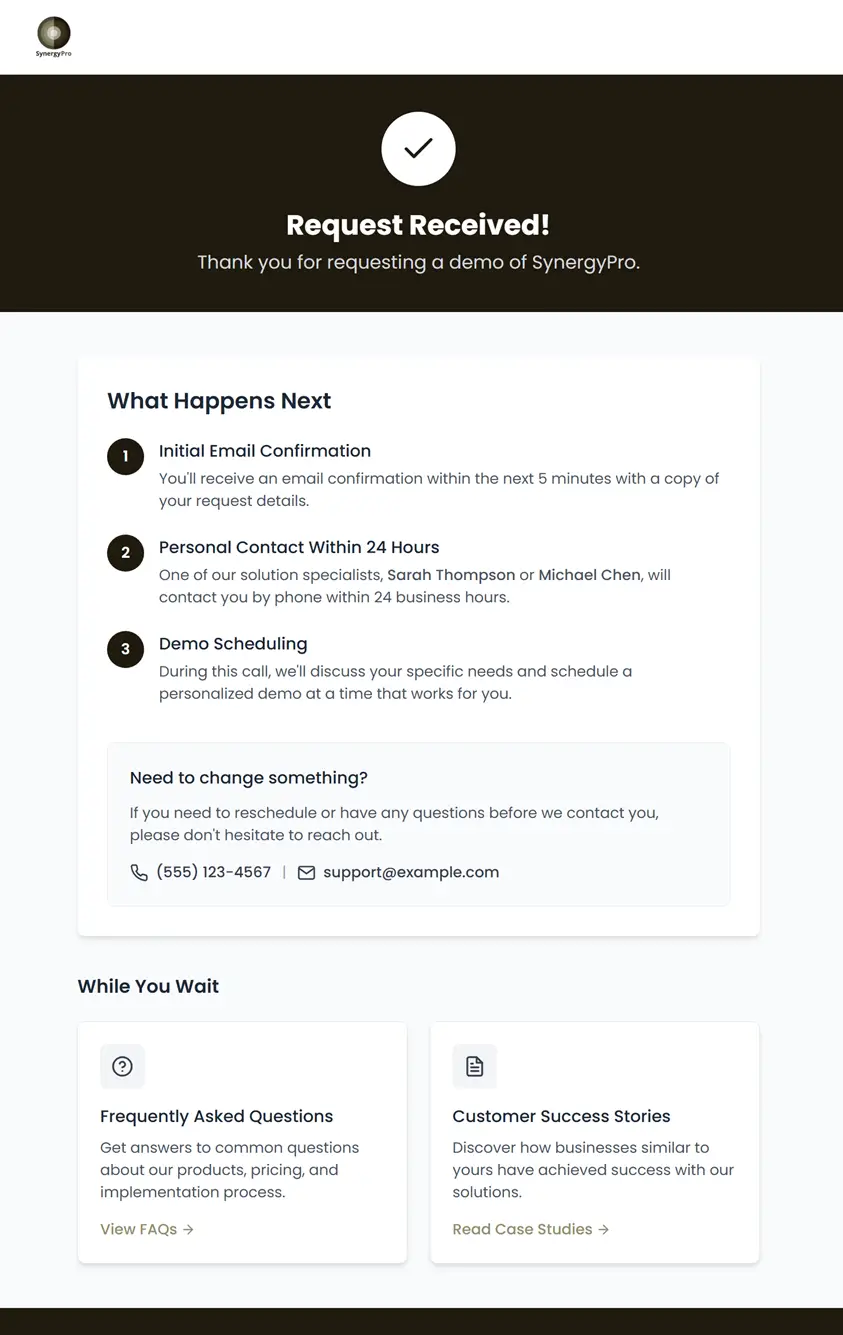
Task: Click the white checkmark success icon
Action: coord(418,149)
